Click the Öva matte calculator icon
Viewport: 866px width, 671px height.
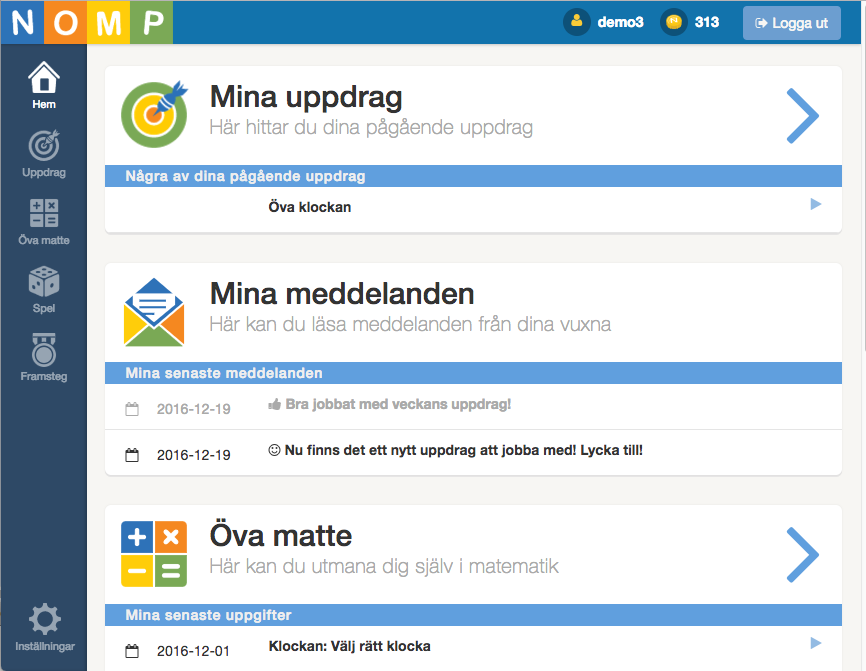154,554
